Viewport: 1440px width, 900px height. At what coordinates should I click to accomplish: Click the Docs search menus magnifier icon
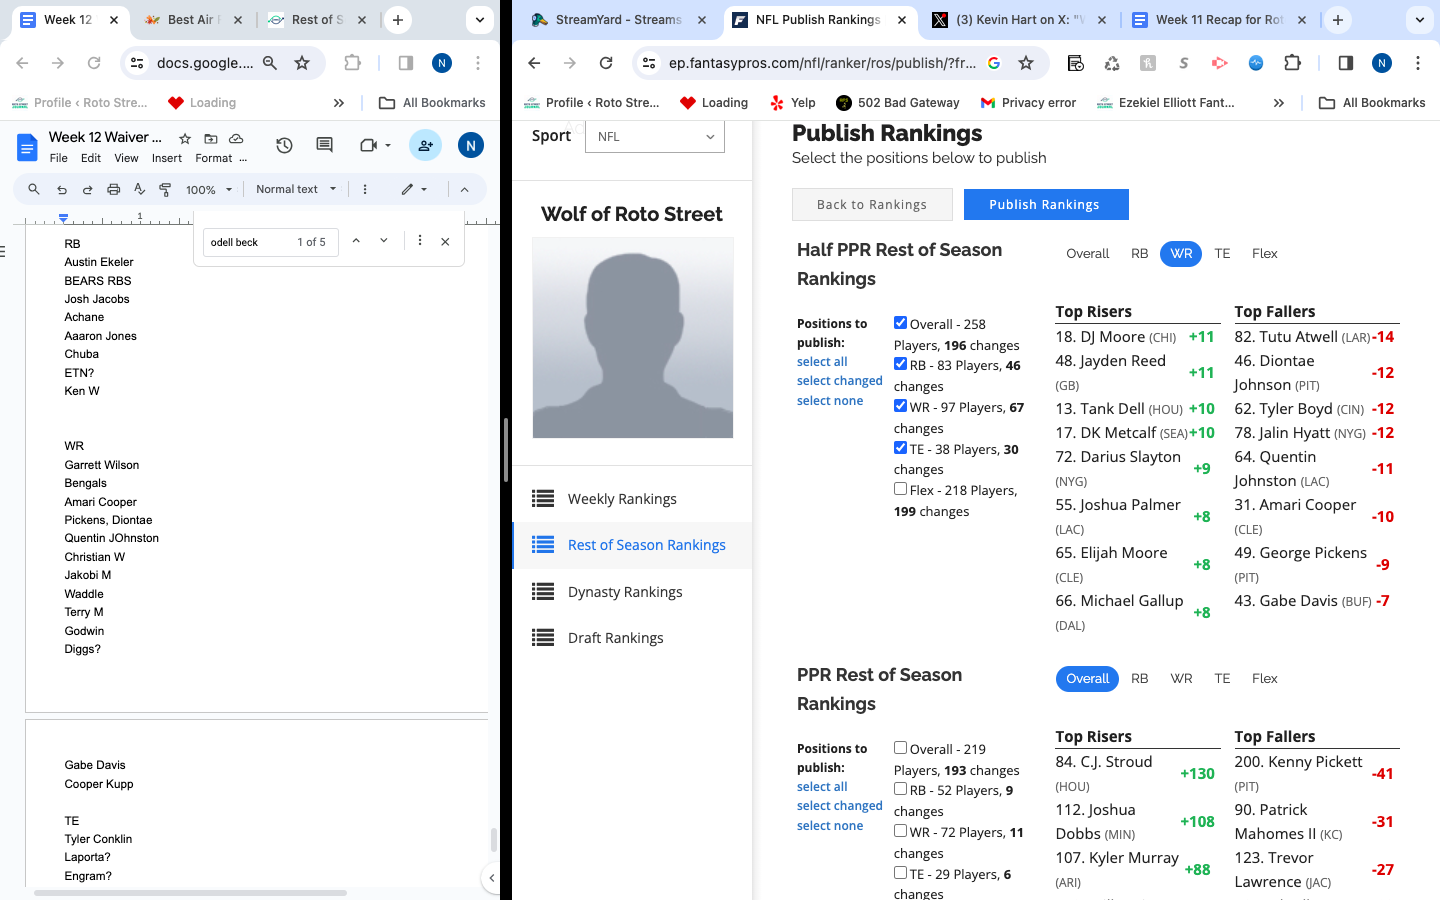tap(34, 189)
